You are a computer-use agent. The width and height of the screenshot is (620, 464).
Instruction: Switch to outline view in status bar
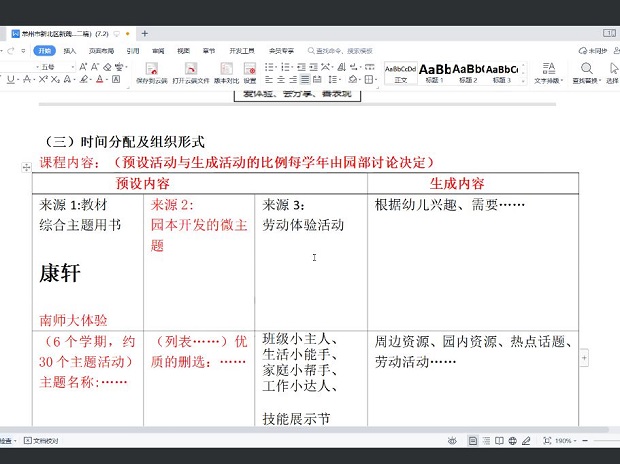coord(486,441)
